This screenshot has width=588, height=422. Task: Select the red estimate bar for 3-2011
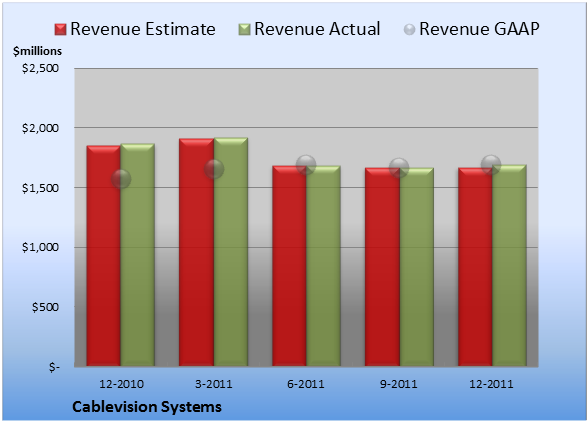point(196,252)
